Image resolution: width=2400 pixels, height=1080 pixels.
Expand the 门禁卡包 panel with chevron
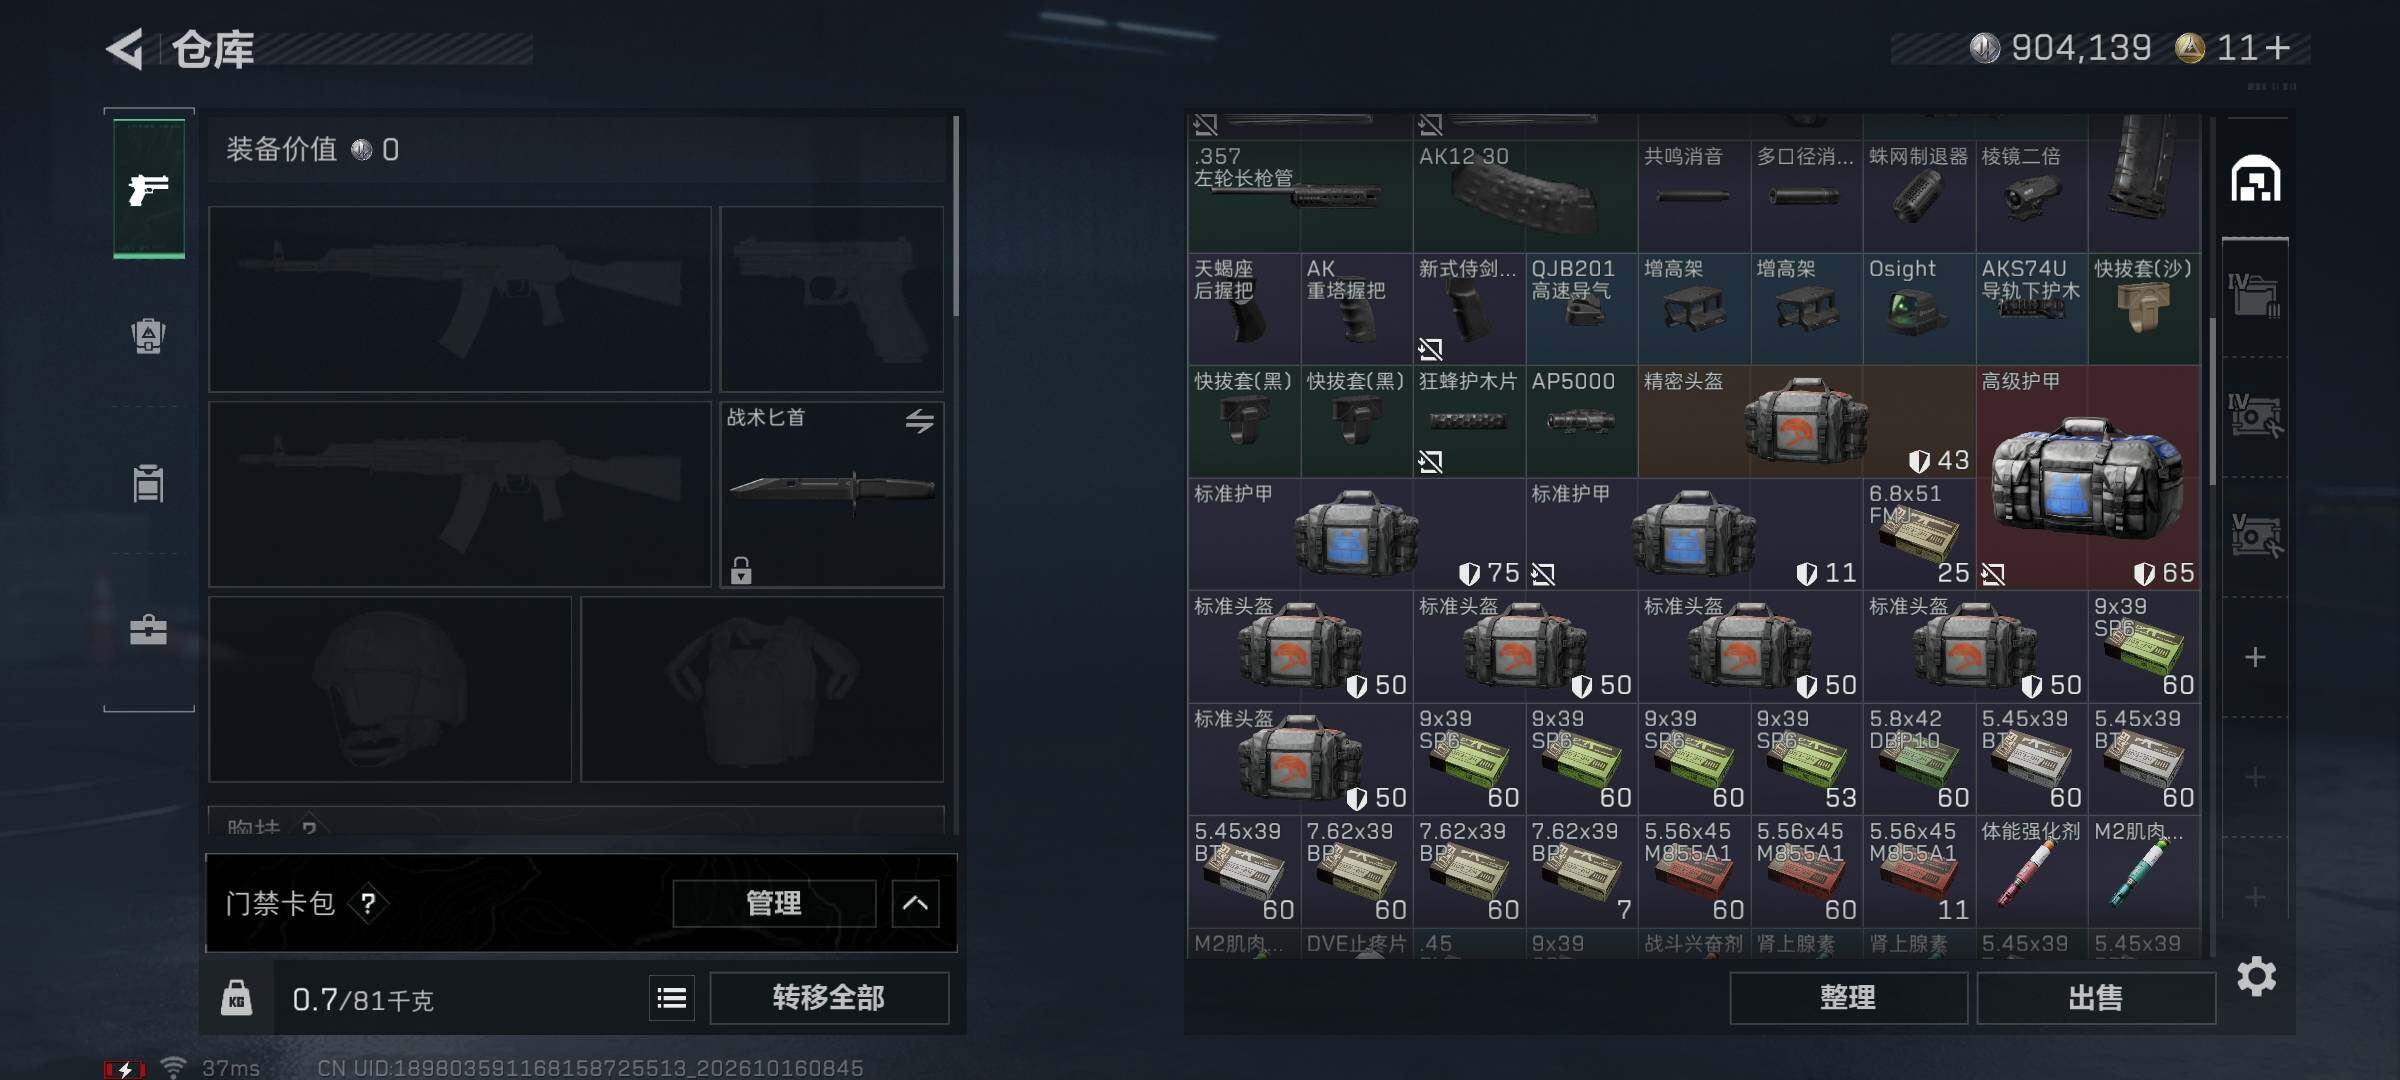coord(915,903)
